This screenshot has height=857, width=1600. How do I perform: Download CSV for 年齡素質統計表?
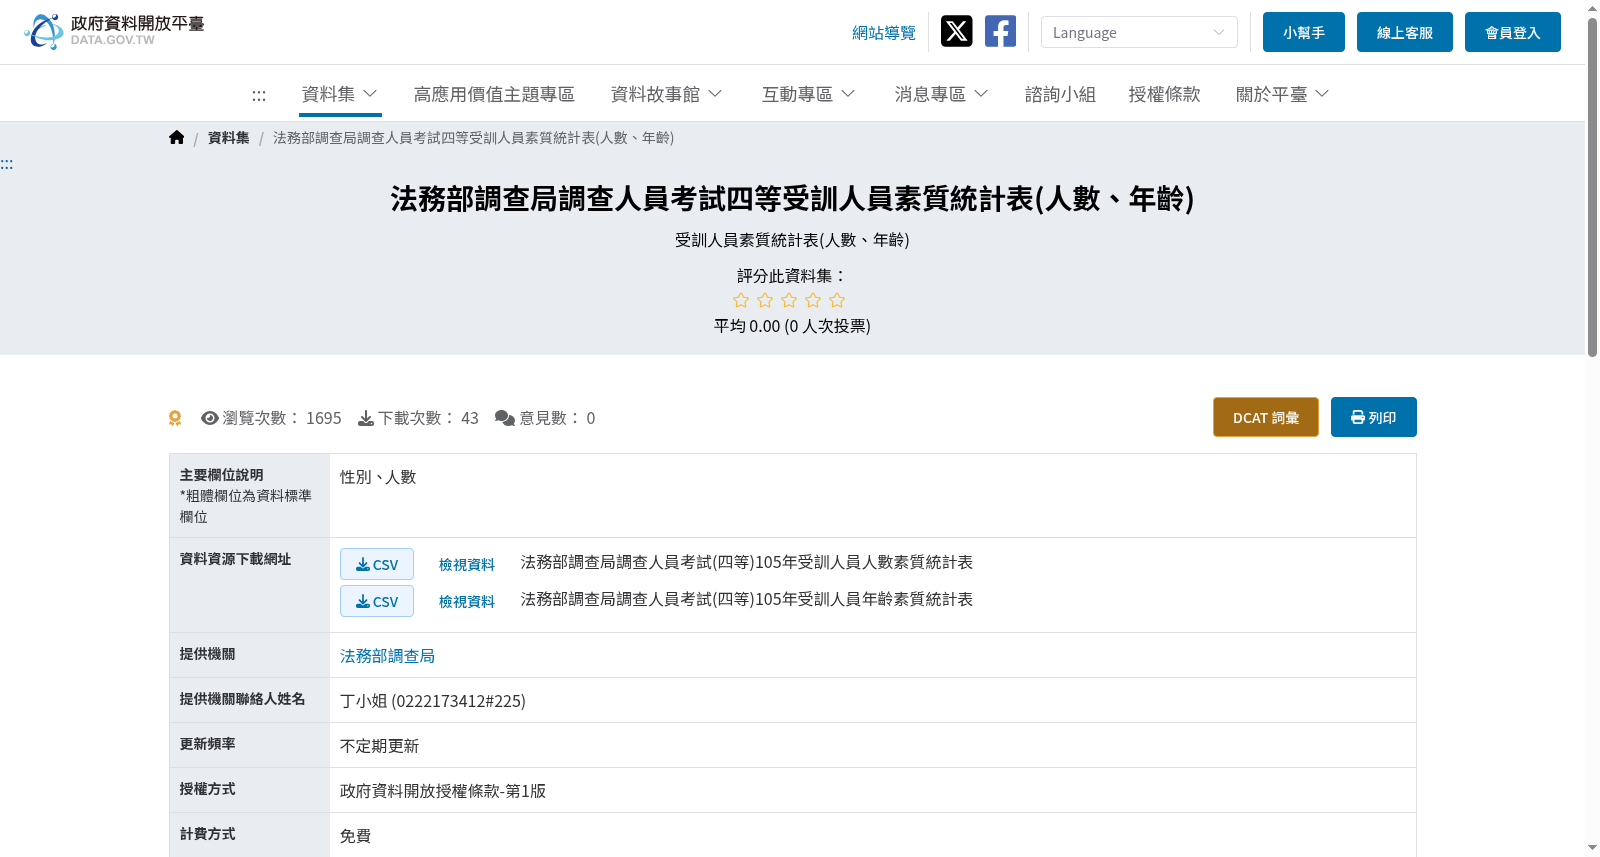click(377, 601)
